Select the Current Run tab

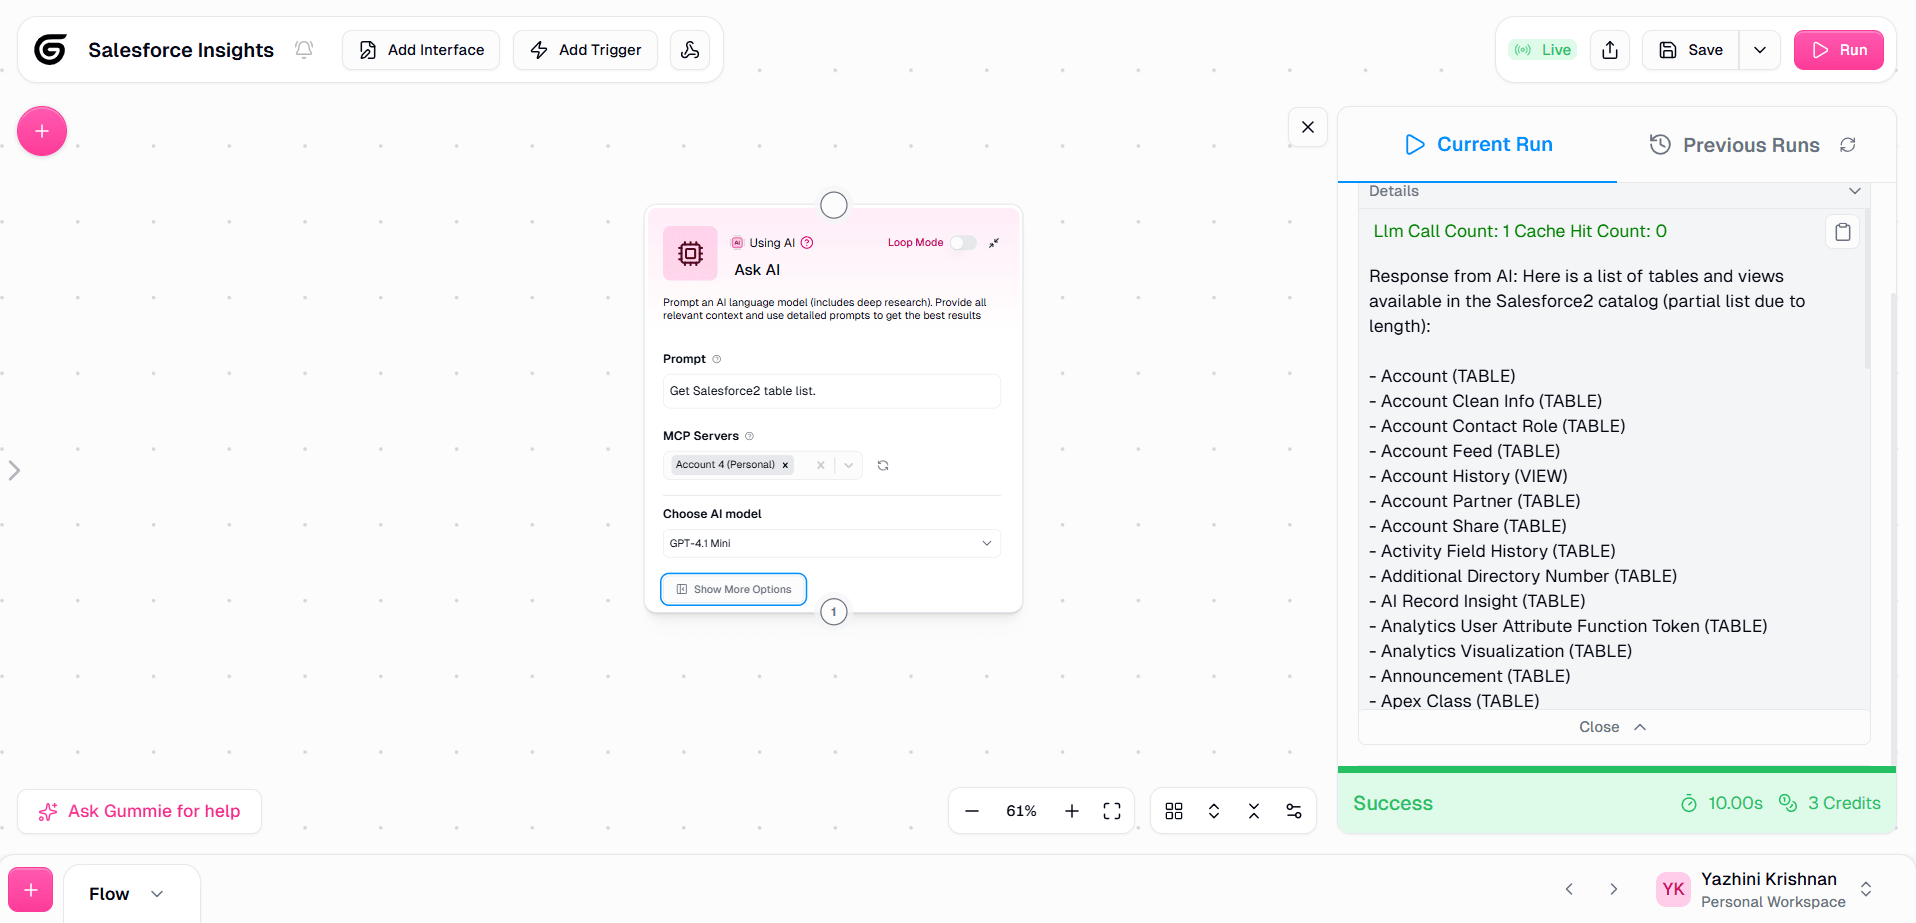click(1478, 145)
